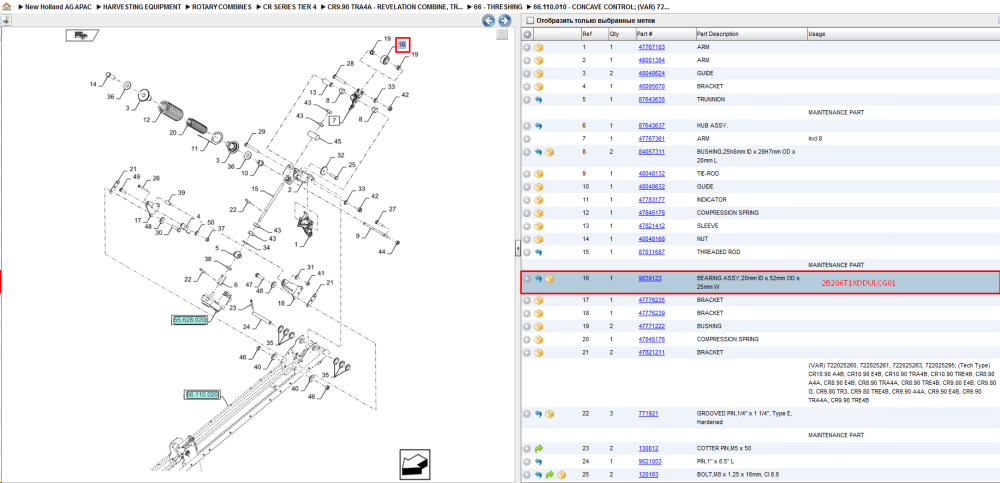Image resolution: width=1000 pixels, height=483 pixels.
Task: Click blue arrow icon for PIN 1" x 8.5" row
Action: point(538,461)
